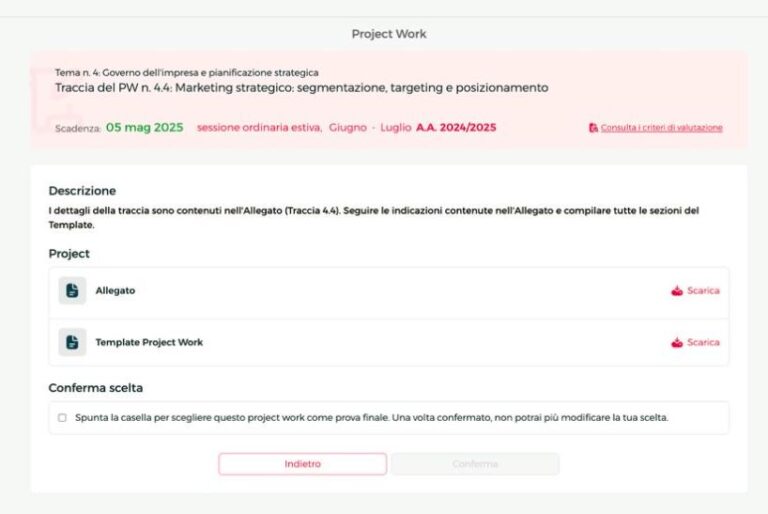Select the Allegato file name
768x514 pixels.
pos(115,291)
